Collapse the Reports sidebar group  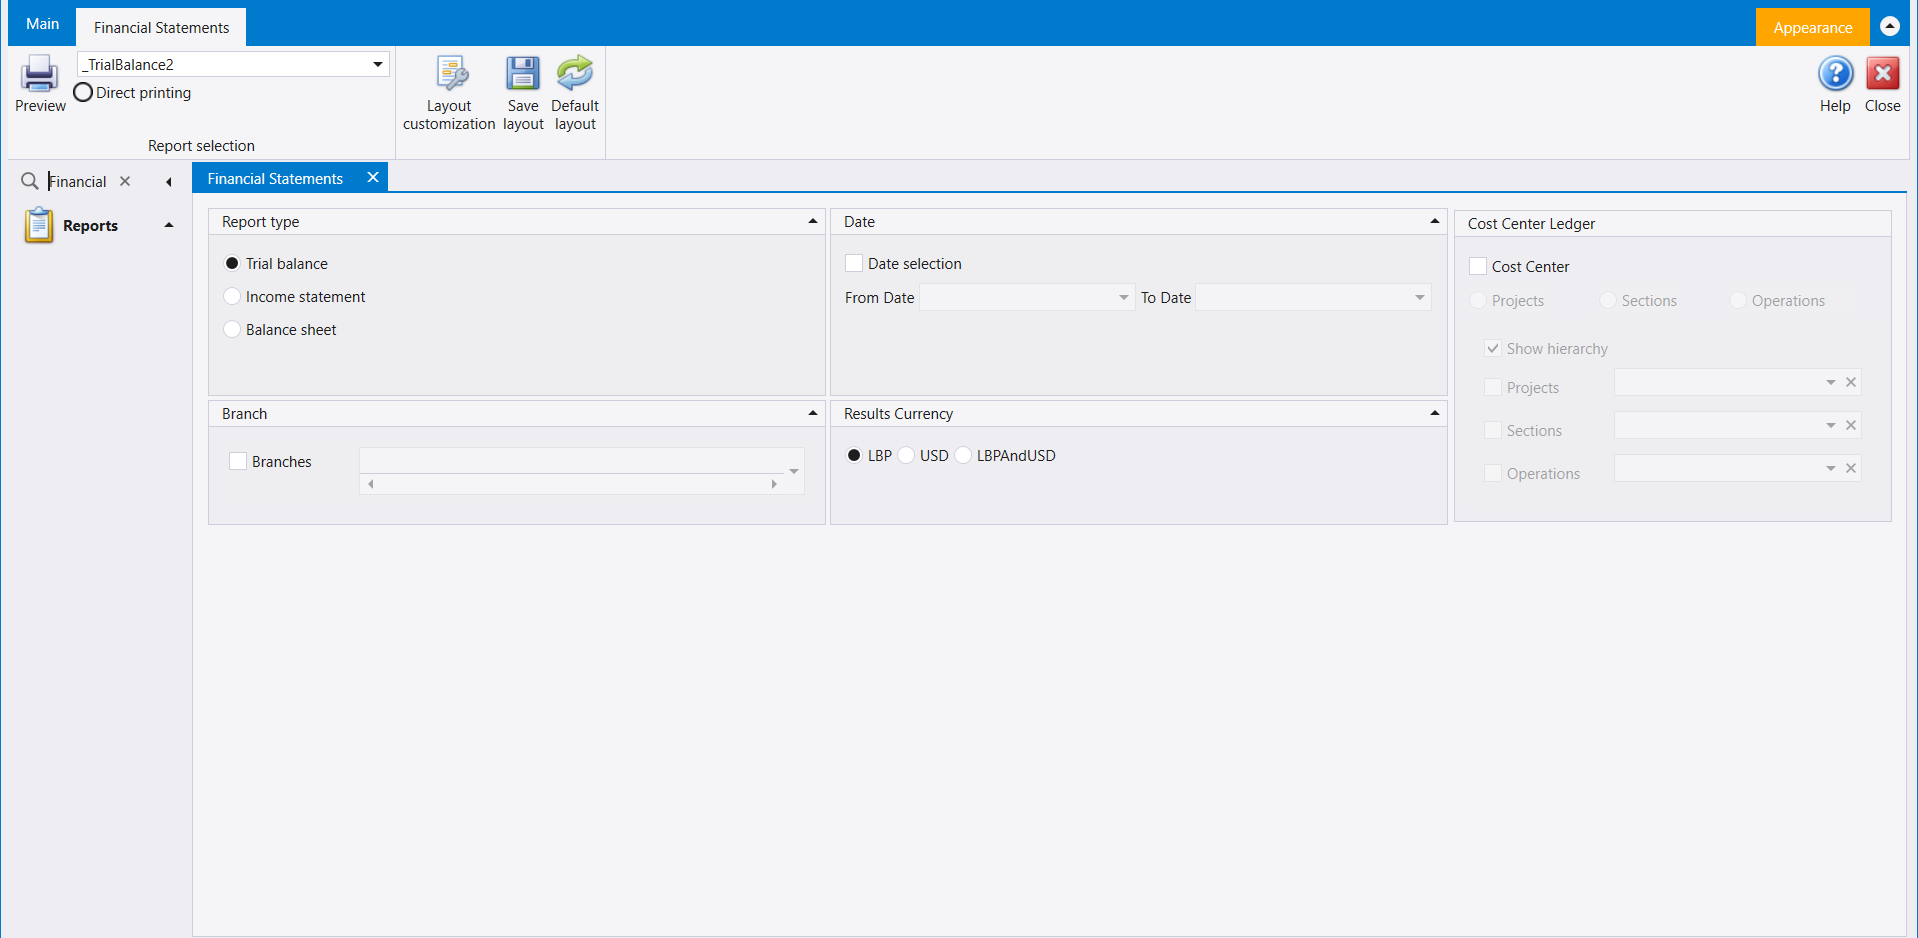[169, 225]
